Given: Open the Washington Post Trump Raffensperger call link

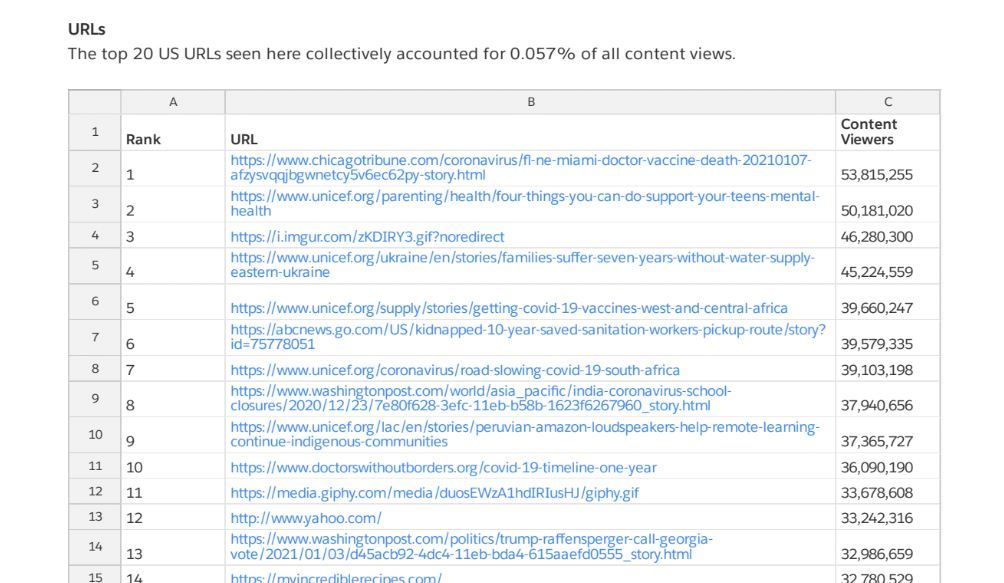Looking at the screenshot, I should point(471,540).
